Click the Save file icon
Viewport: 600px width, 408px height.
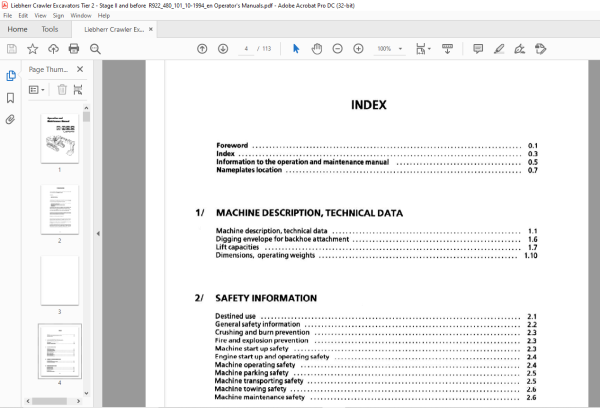click(x=12, y=49)
